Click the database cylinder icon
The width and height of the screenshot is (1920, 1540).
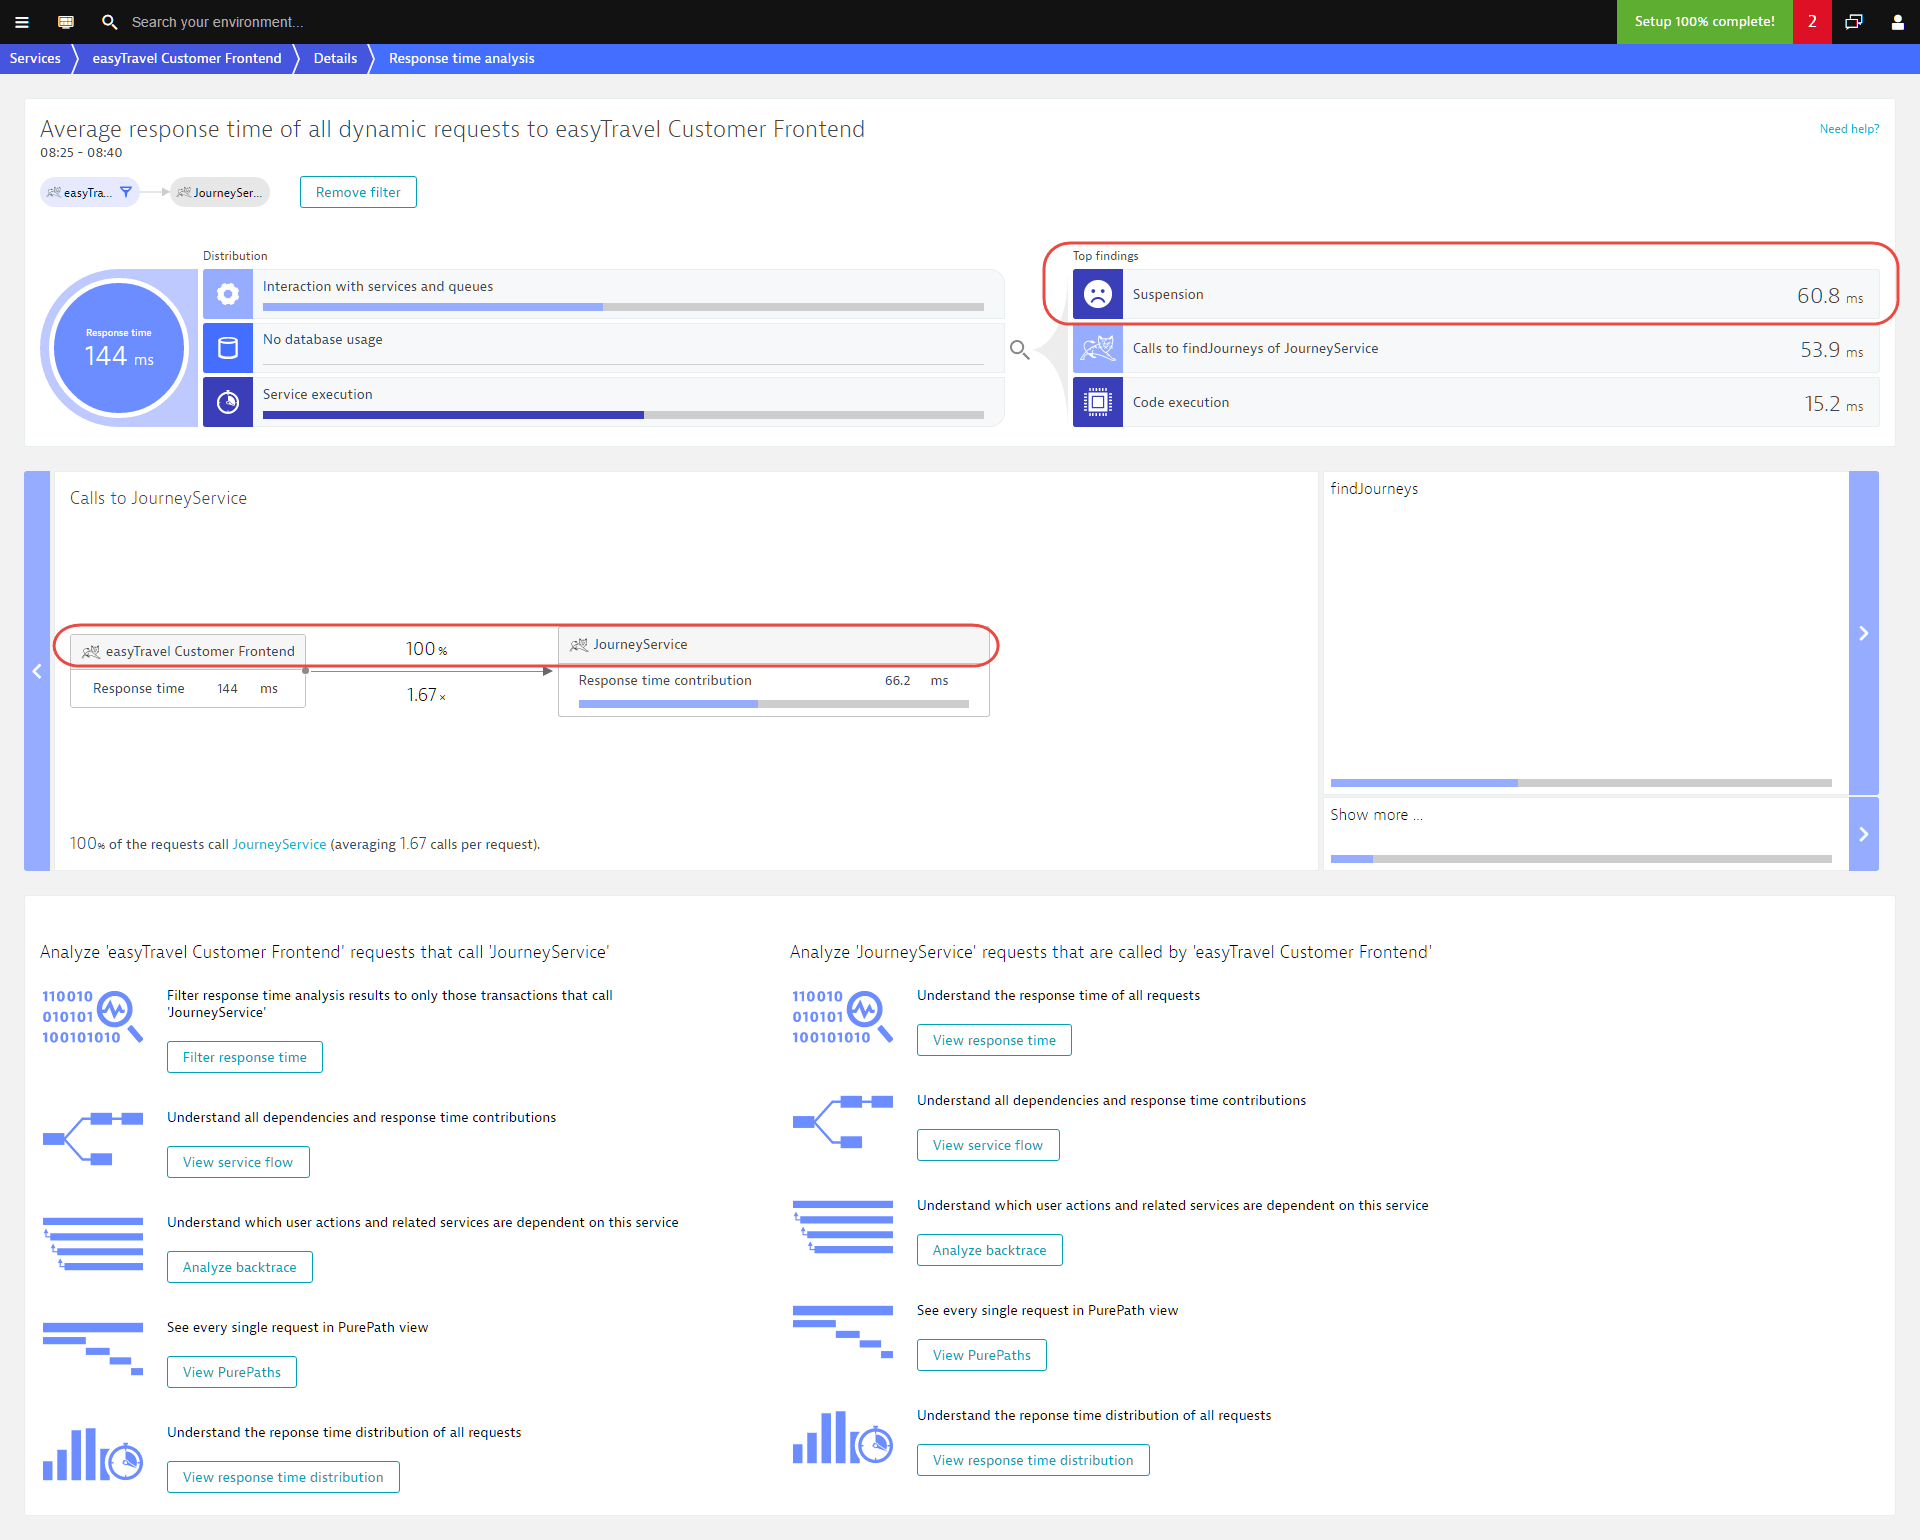[x=228, y=348]
